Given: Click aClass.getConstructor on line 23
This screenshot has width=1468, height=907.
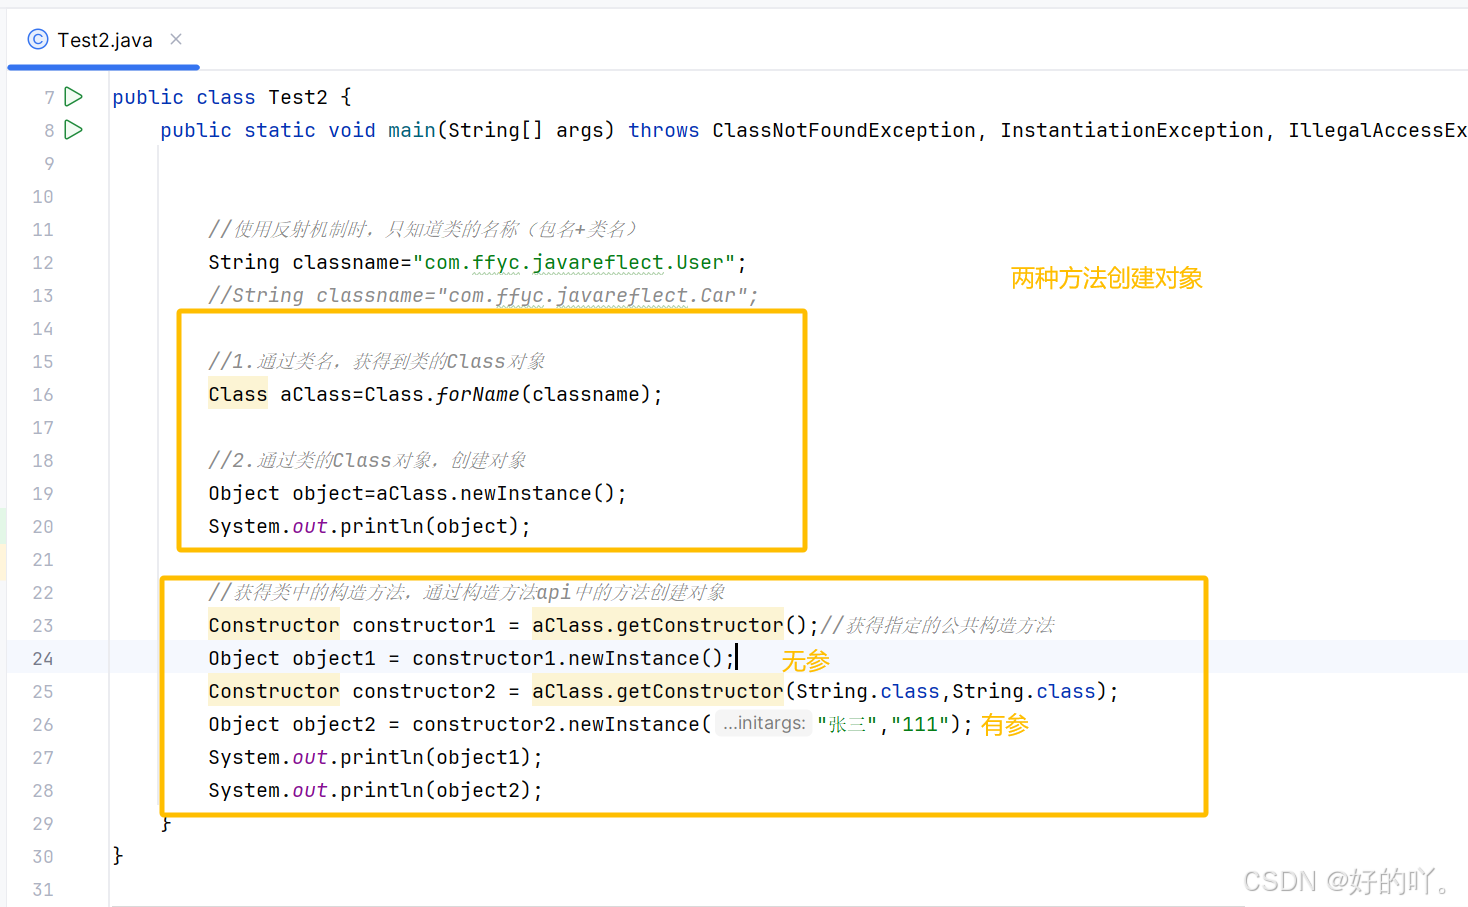Looking at the screenshot, I should 658,626.
